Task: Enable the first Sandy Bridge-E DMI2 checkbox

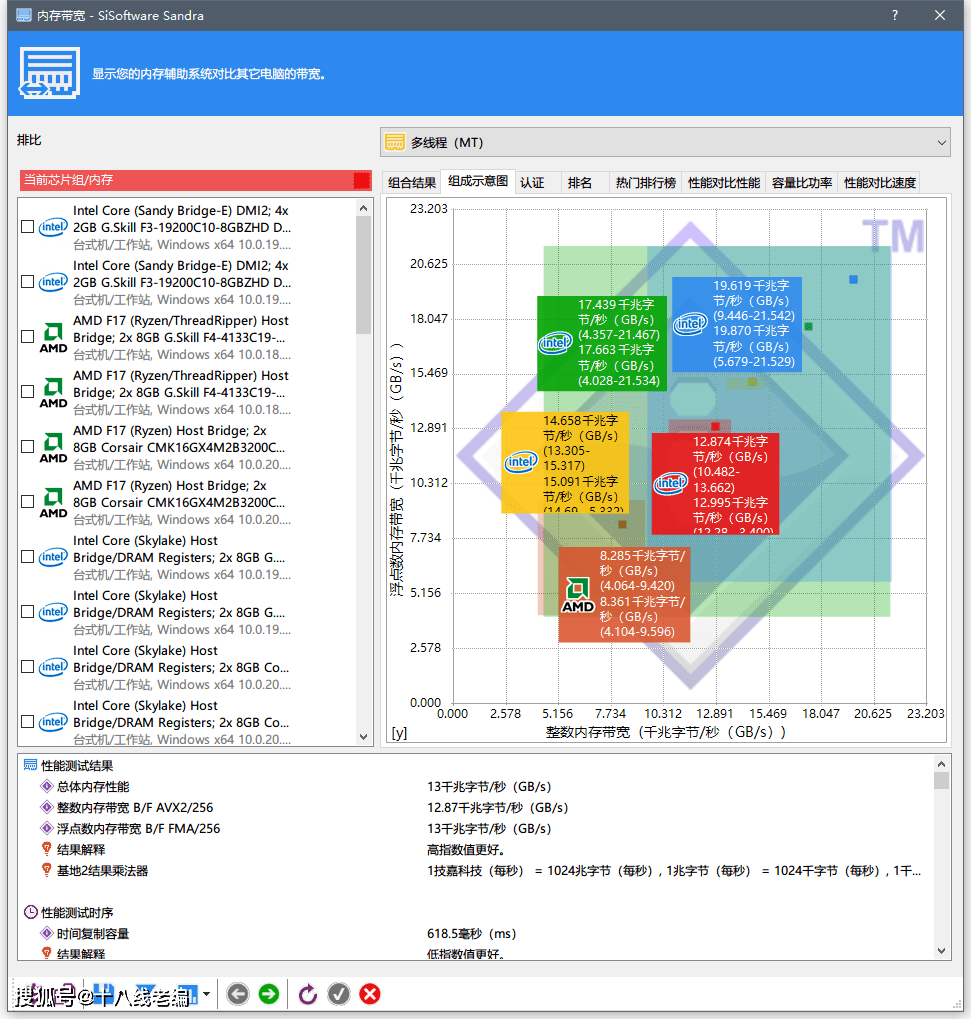Action: point(28,227)
